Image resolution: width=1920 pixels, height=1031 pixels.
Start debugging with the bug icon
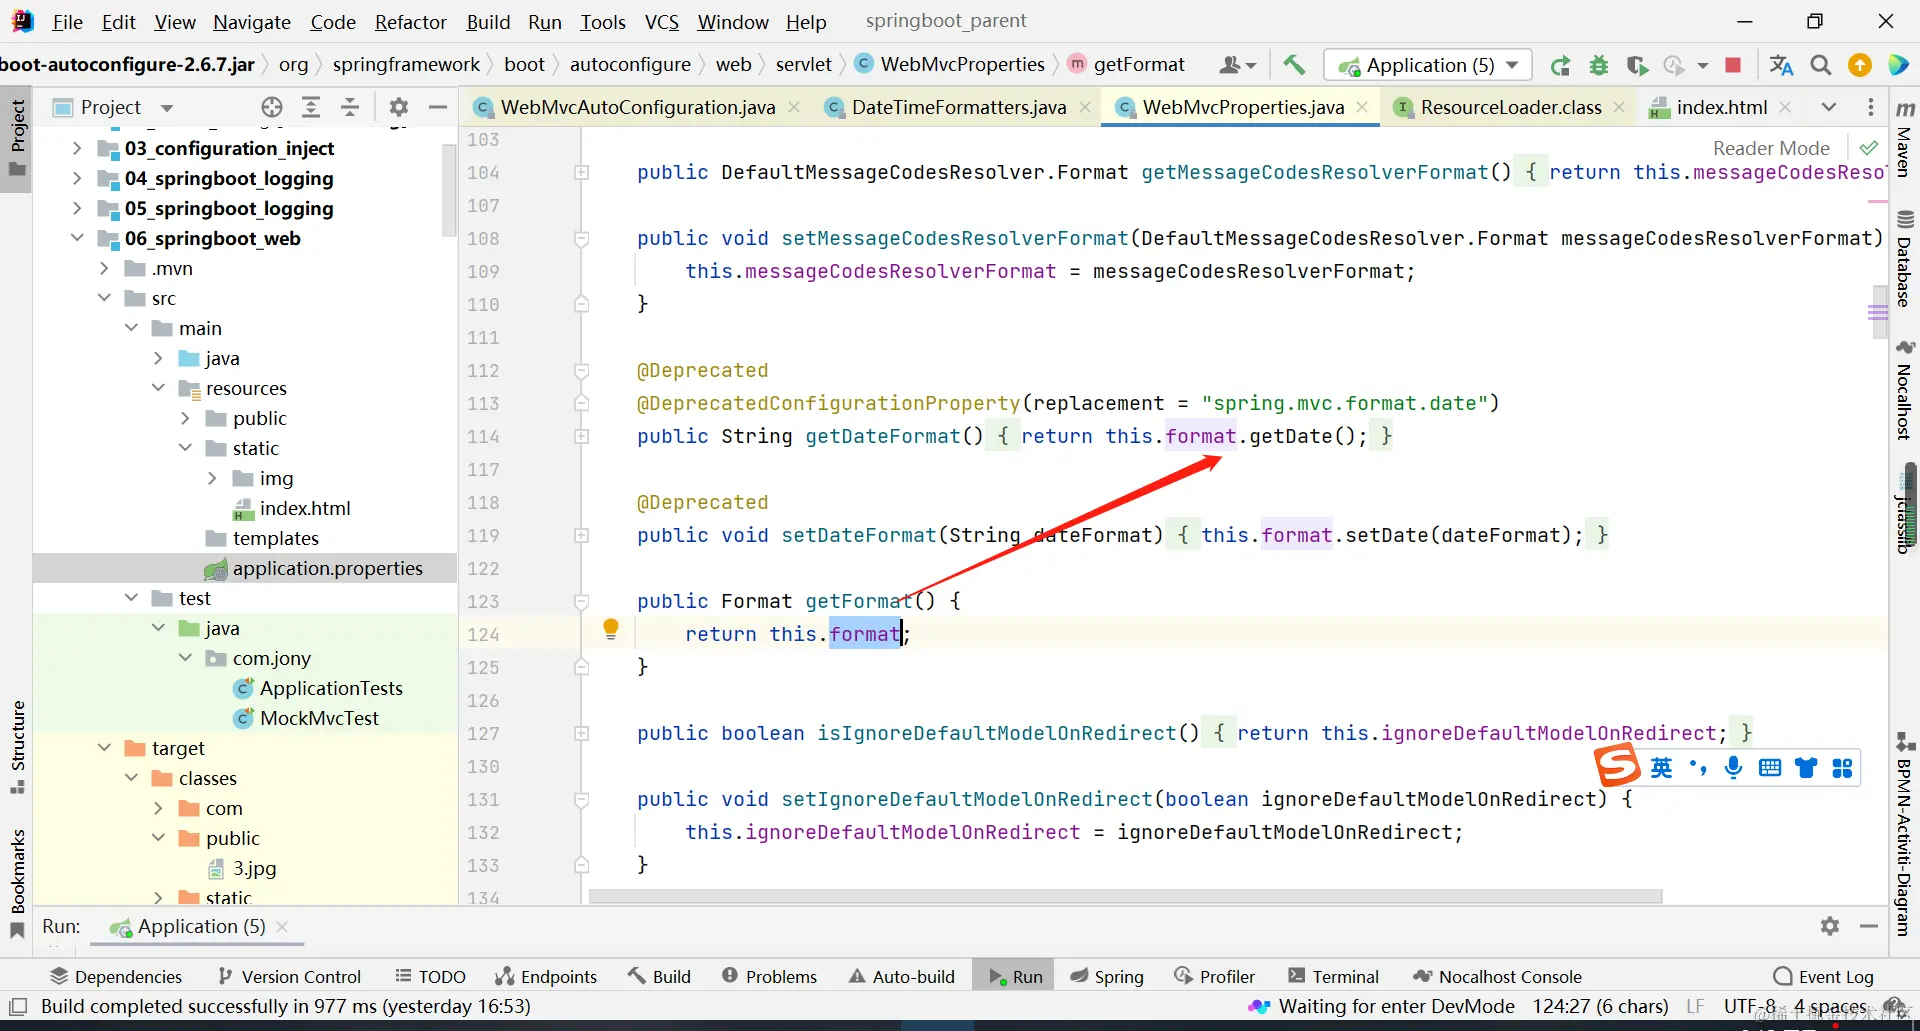1599,66
